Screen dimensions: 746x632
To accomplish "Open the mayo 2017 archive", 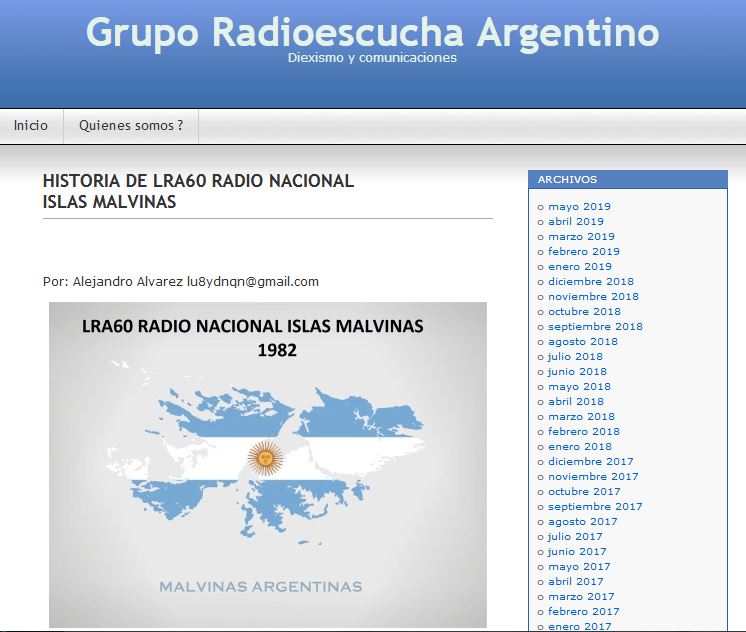I will tap(579, 566).
